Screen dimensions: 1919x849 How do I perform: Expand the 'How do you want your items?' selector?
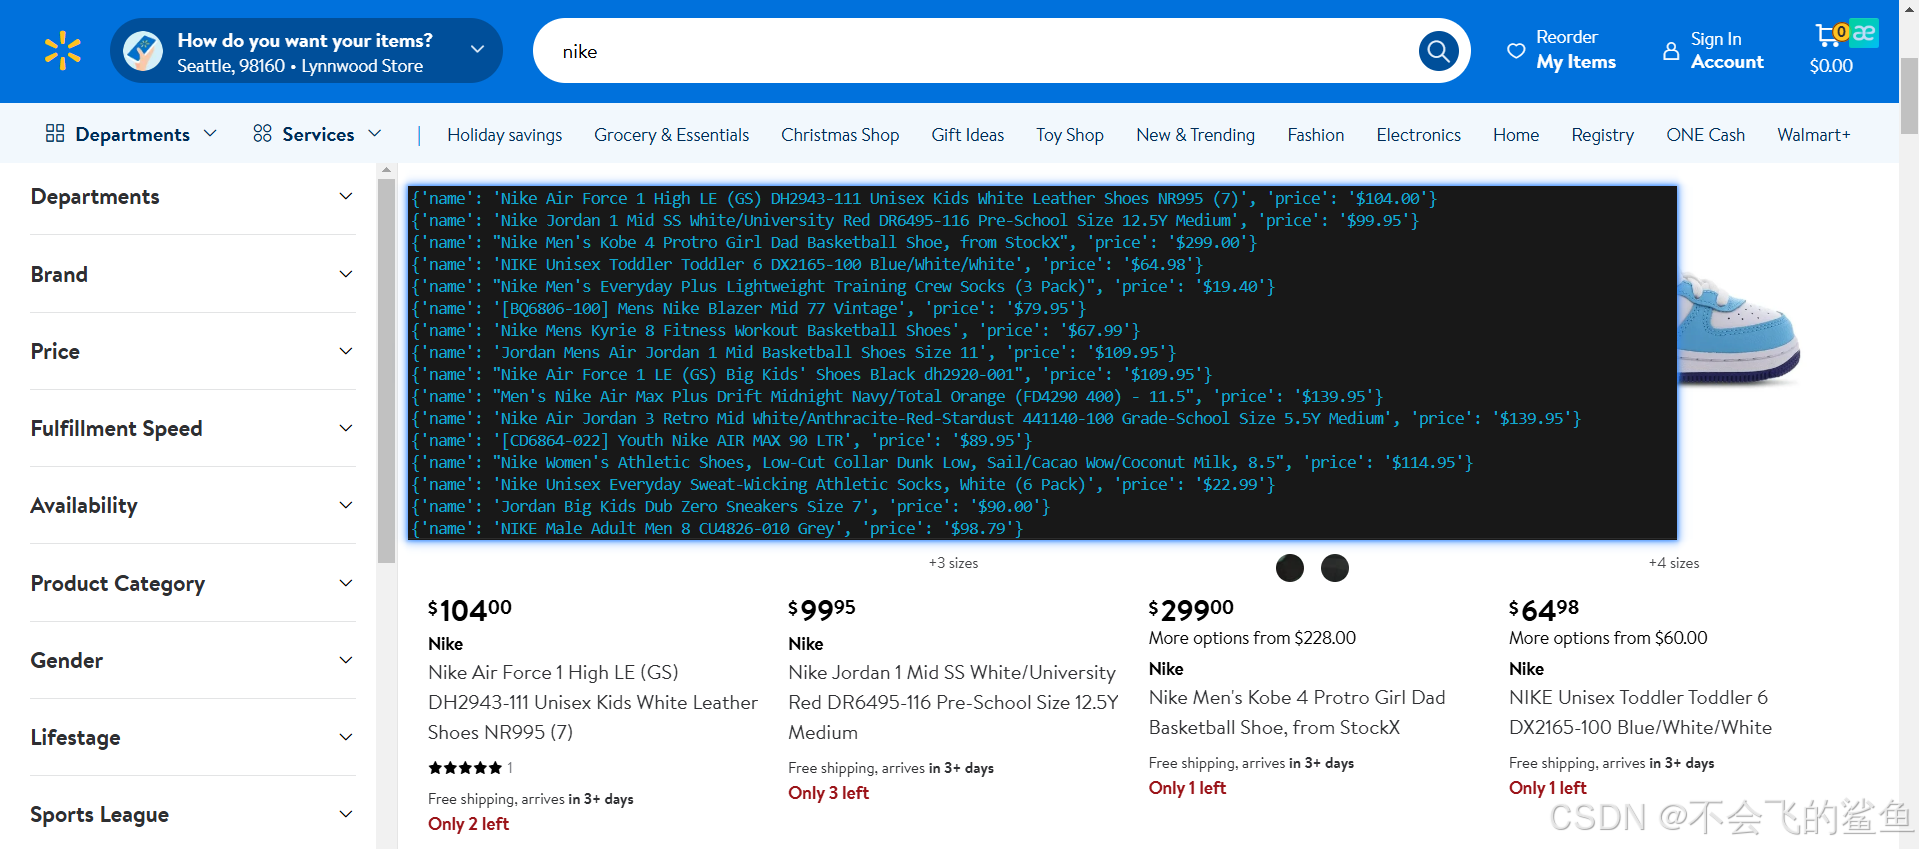[306, 51]
